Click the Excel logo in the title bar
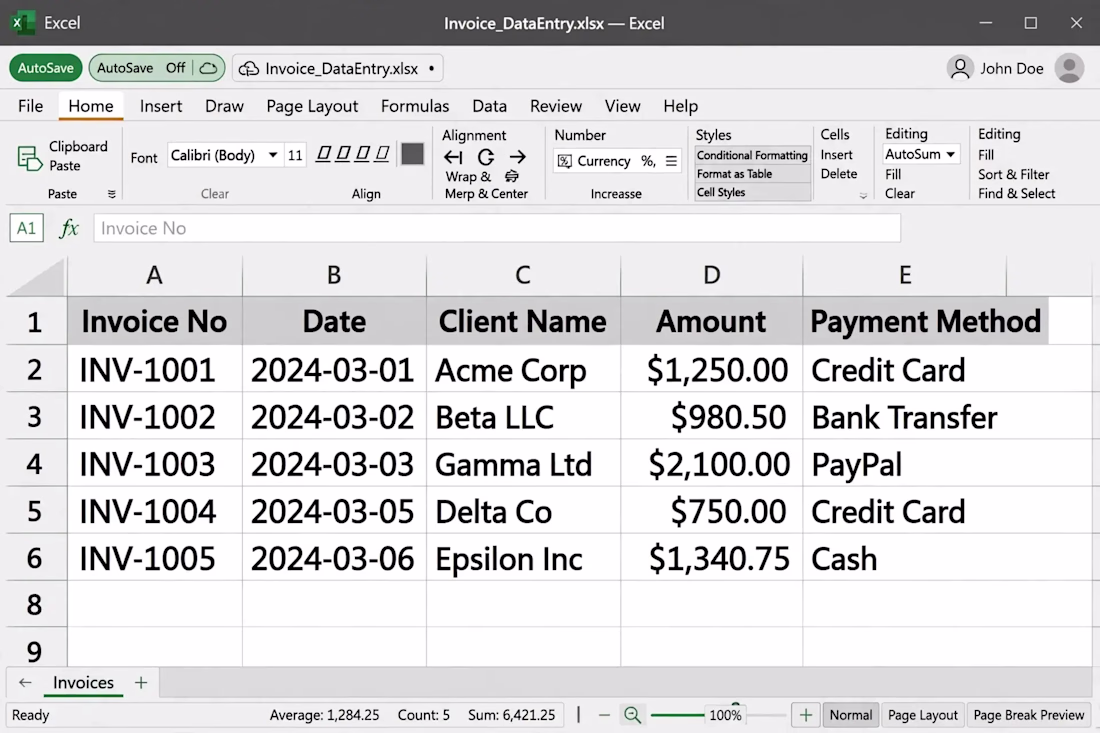1100x733 pixels. 22,22
